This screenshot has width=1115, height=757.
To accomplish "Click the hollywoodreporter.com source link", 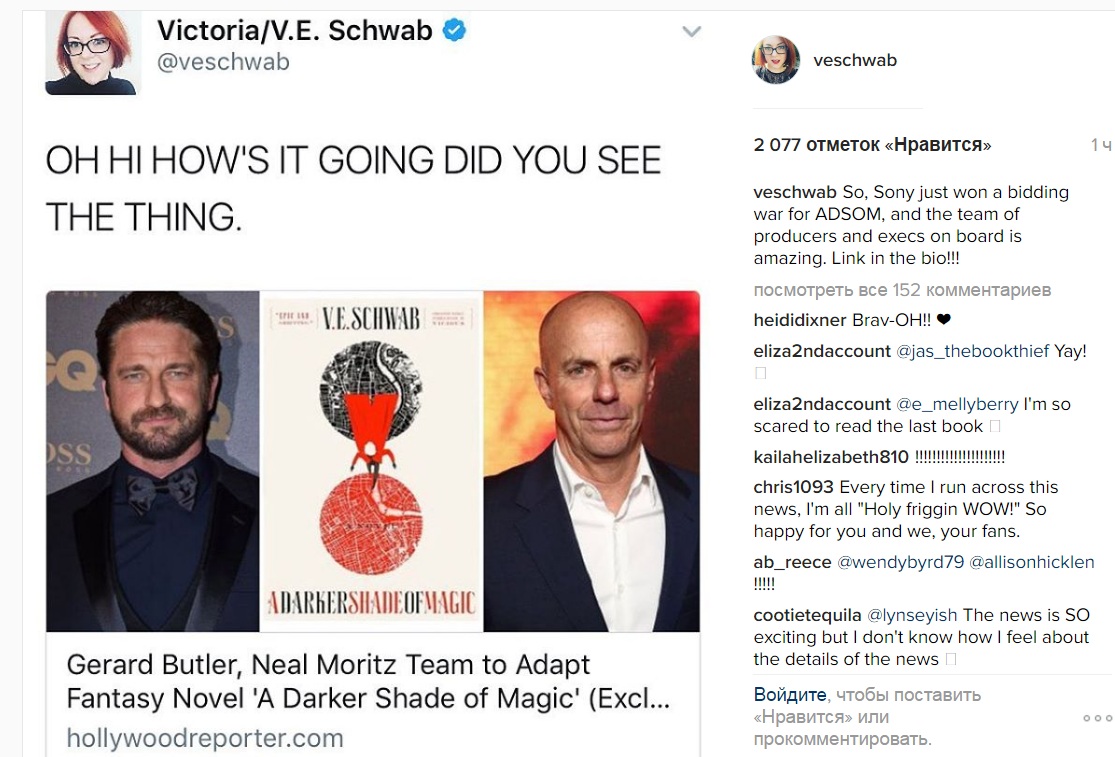I will tap(205, 738).
